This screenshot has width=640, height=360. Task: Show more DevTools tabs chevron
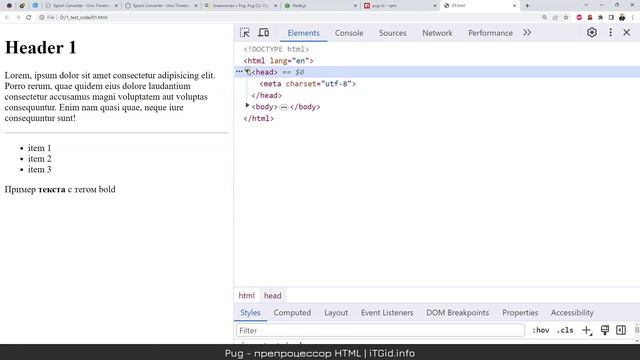coord(527,33)
